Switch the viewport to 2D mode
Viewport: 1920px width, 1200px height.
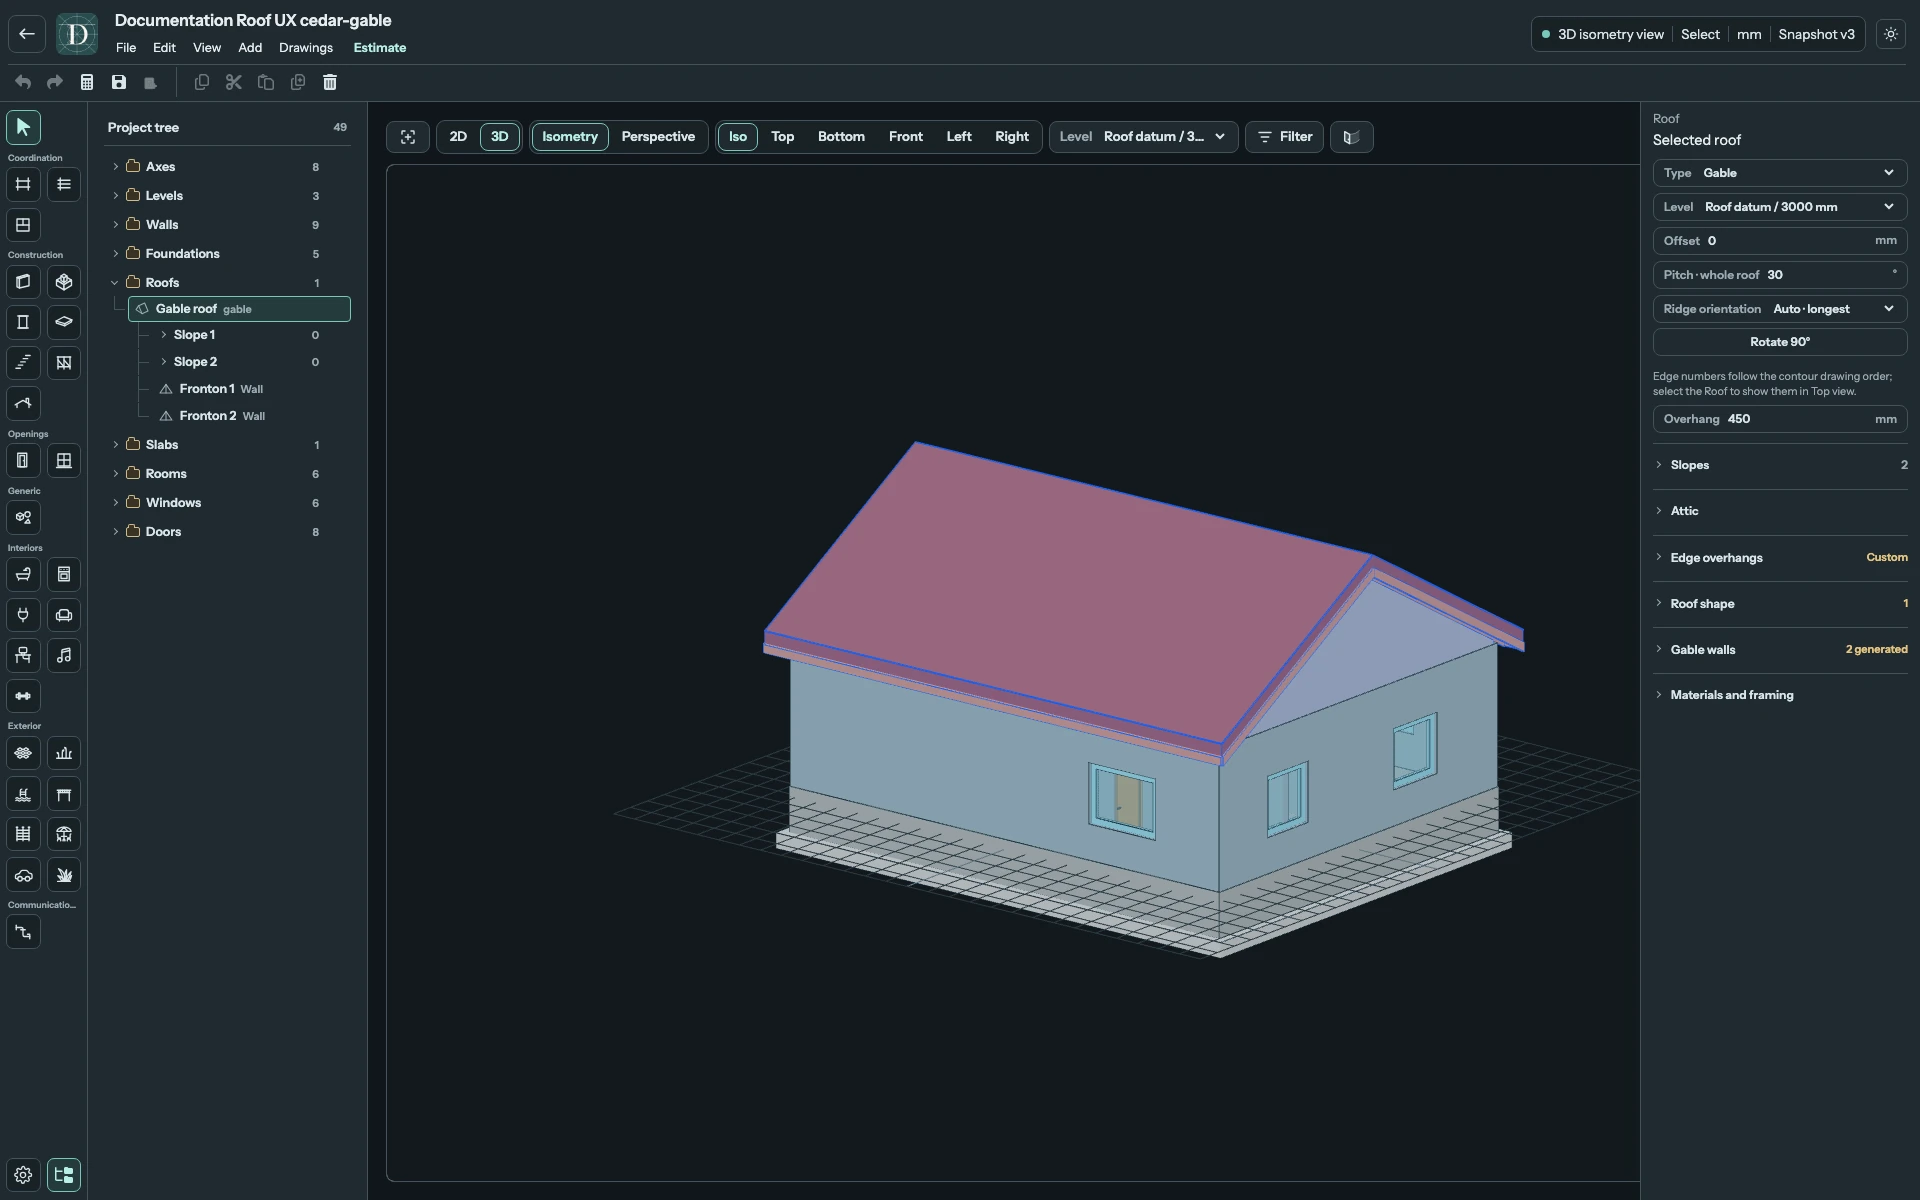pos(458,137)
